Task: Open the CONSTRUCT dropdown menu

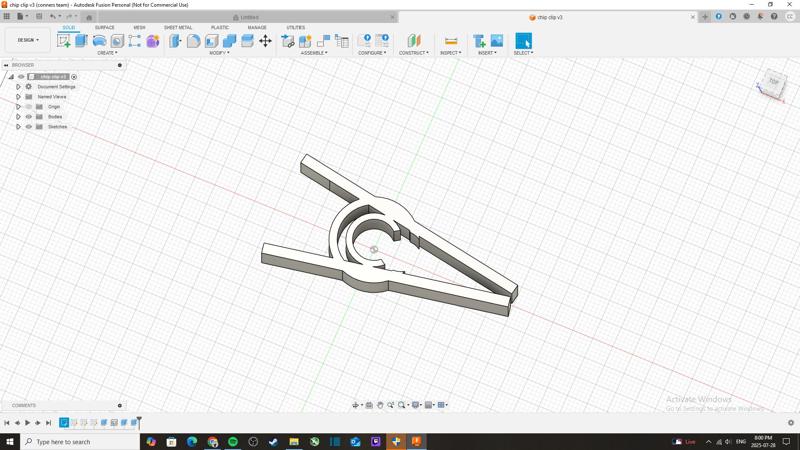Action: coord(414,53)
